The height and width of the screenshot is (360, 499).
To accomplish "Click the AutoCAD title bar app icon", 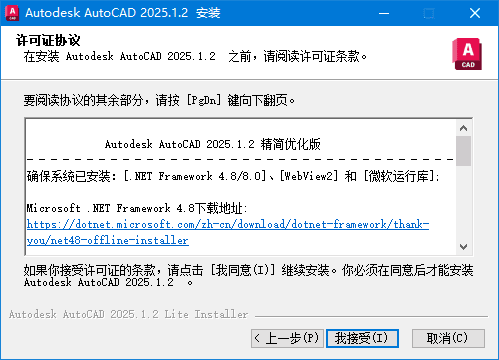I will click(x=12, y=13).
